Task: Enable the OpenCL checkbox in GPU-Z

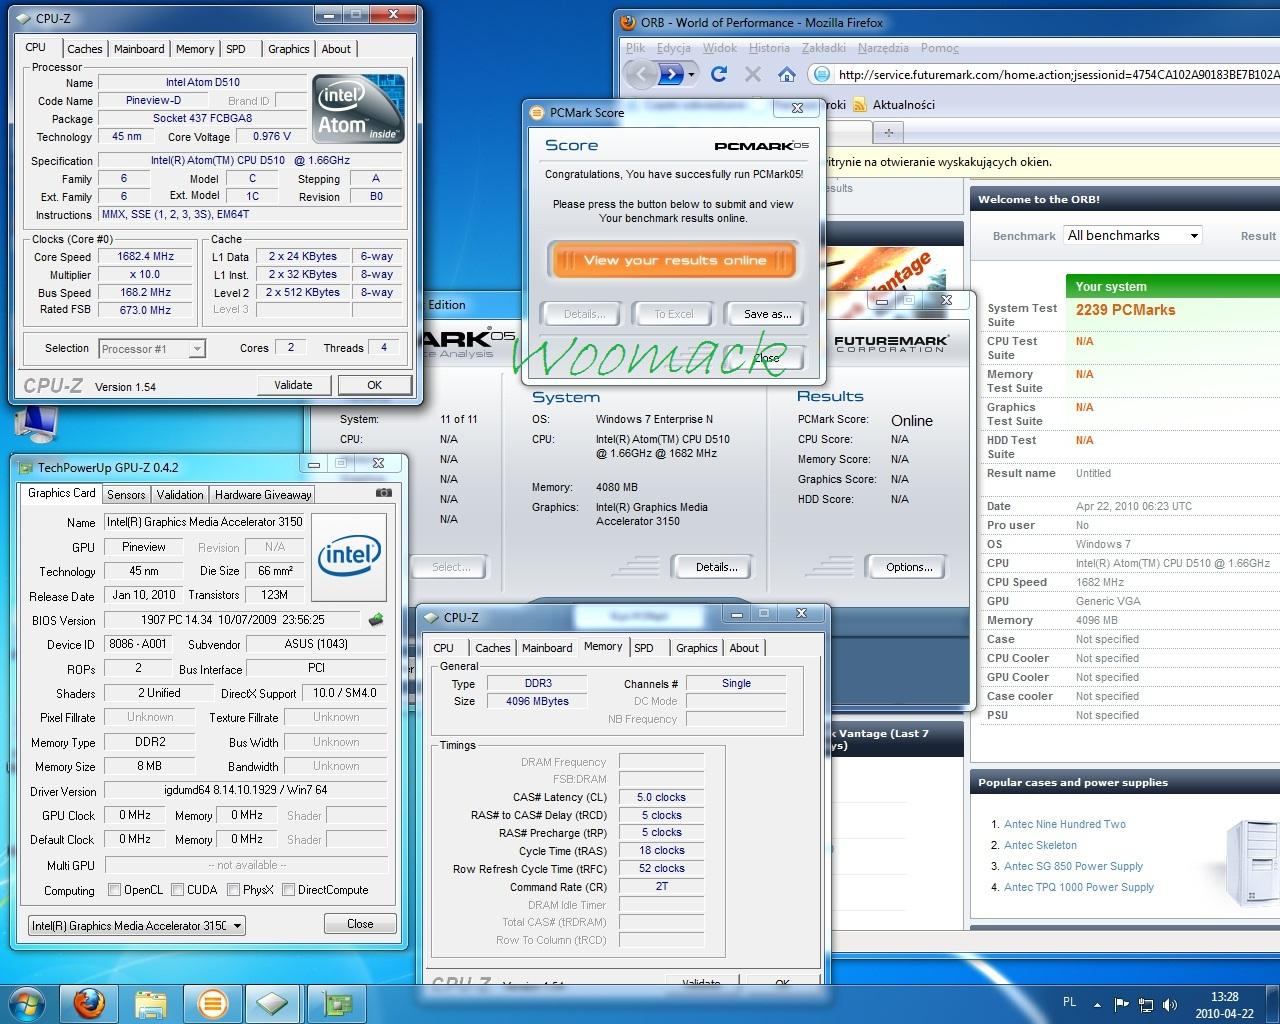Action: click(x=114, y=890)
